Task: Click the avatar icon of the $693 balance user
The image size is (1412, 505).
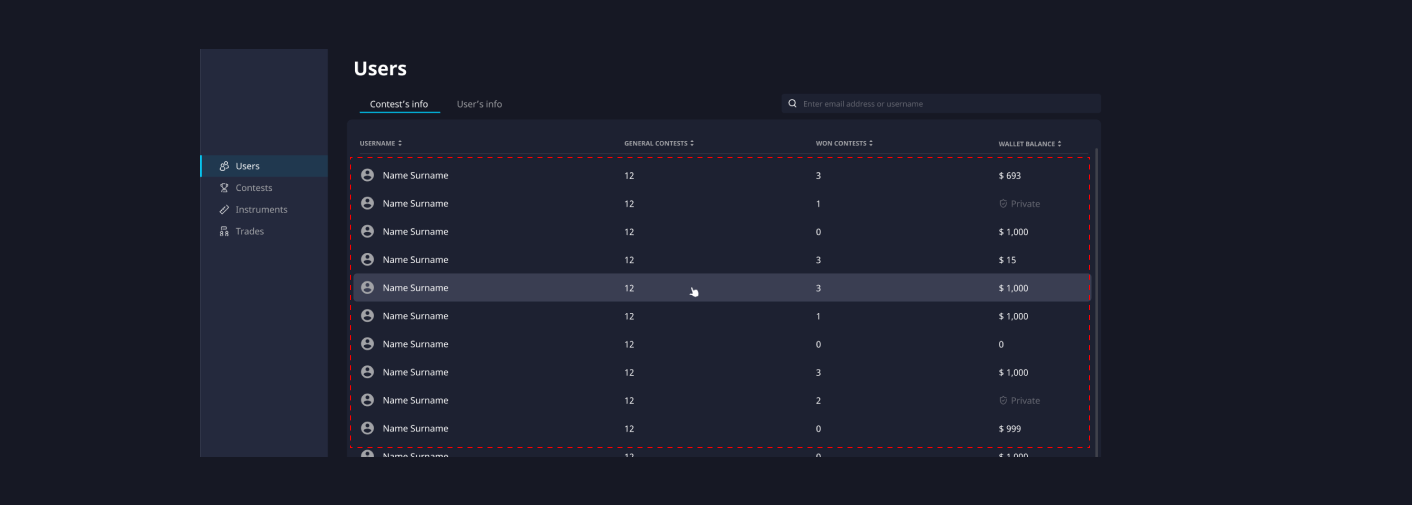Action: 367,175
